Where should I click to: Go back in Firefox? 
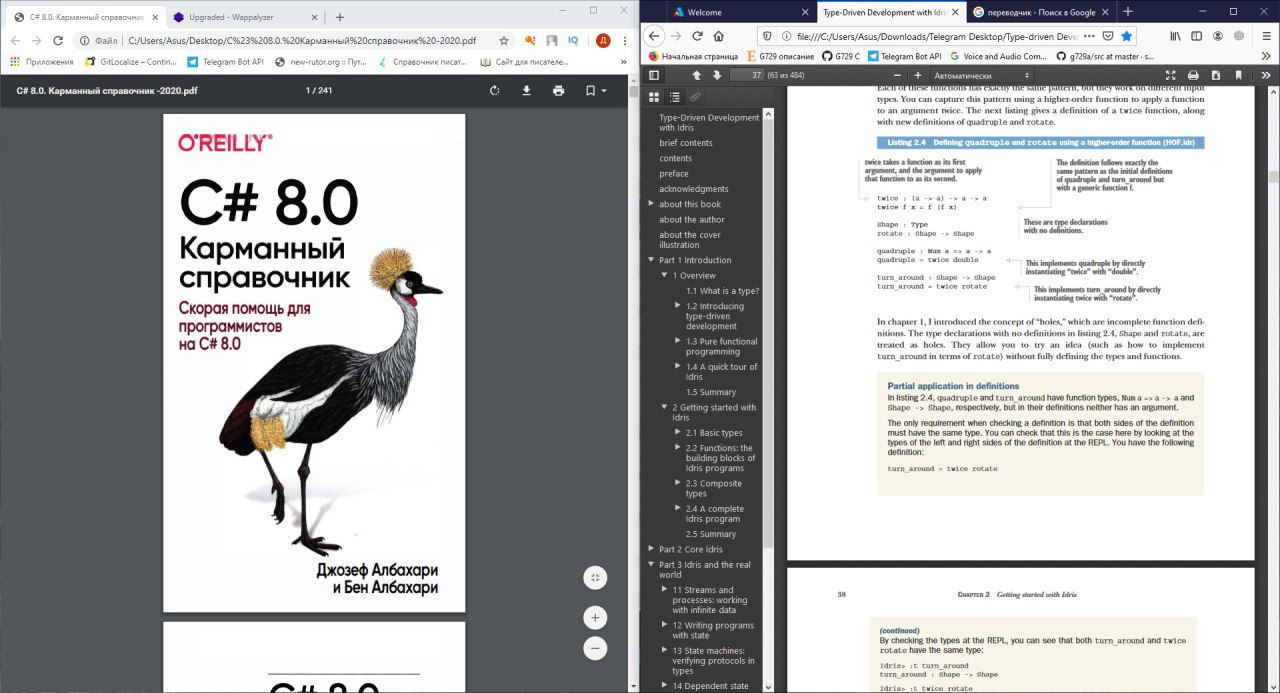click(654, 36)
